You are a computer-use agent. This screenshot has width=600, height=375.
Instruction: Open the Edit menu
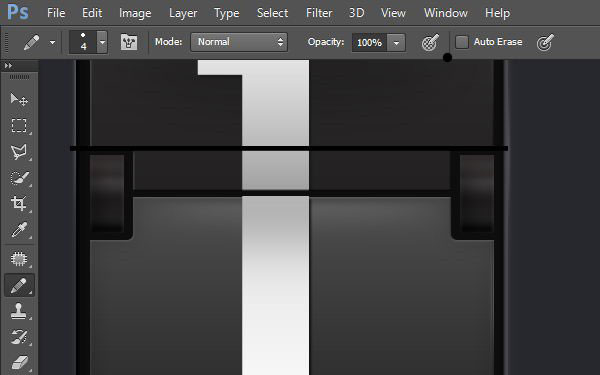[92, 13]
